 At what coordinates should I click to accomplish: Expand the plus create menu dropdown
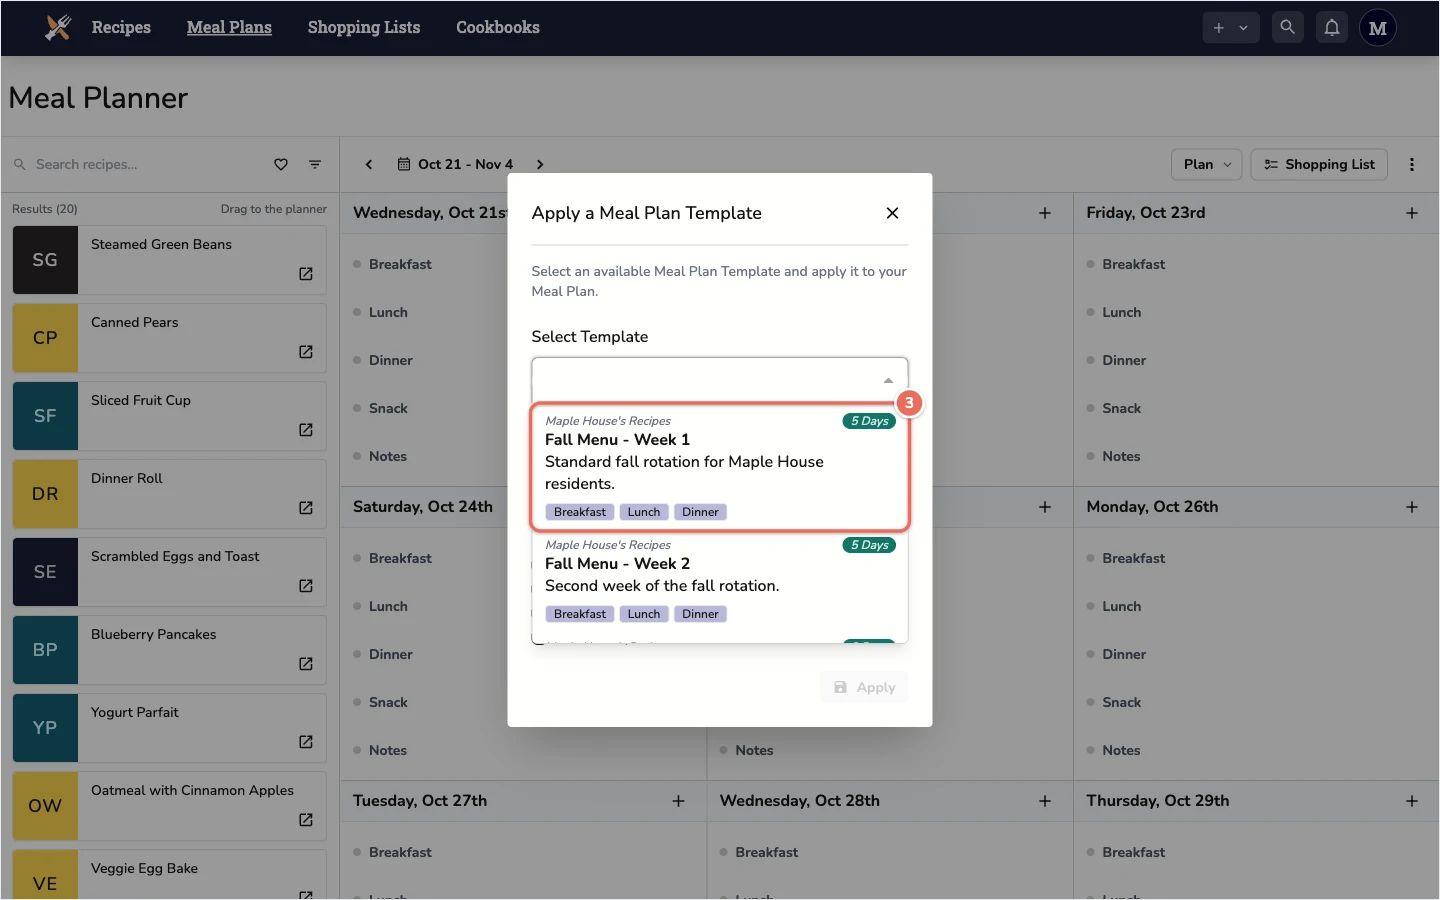click(x=1230, y=28)
